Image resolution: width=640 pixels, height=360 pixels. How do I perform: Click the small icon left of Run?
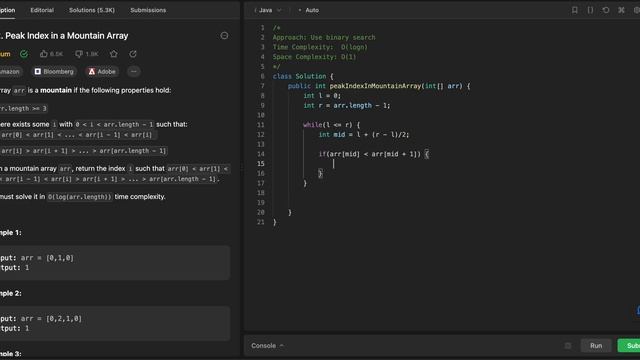pyautogui.click(x=568, y=346)
